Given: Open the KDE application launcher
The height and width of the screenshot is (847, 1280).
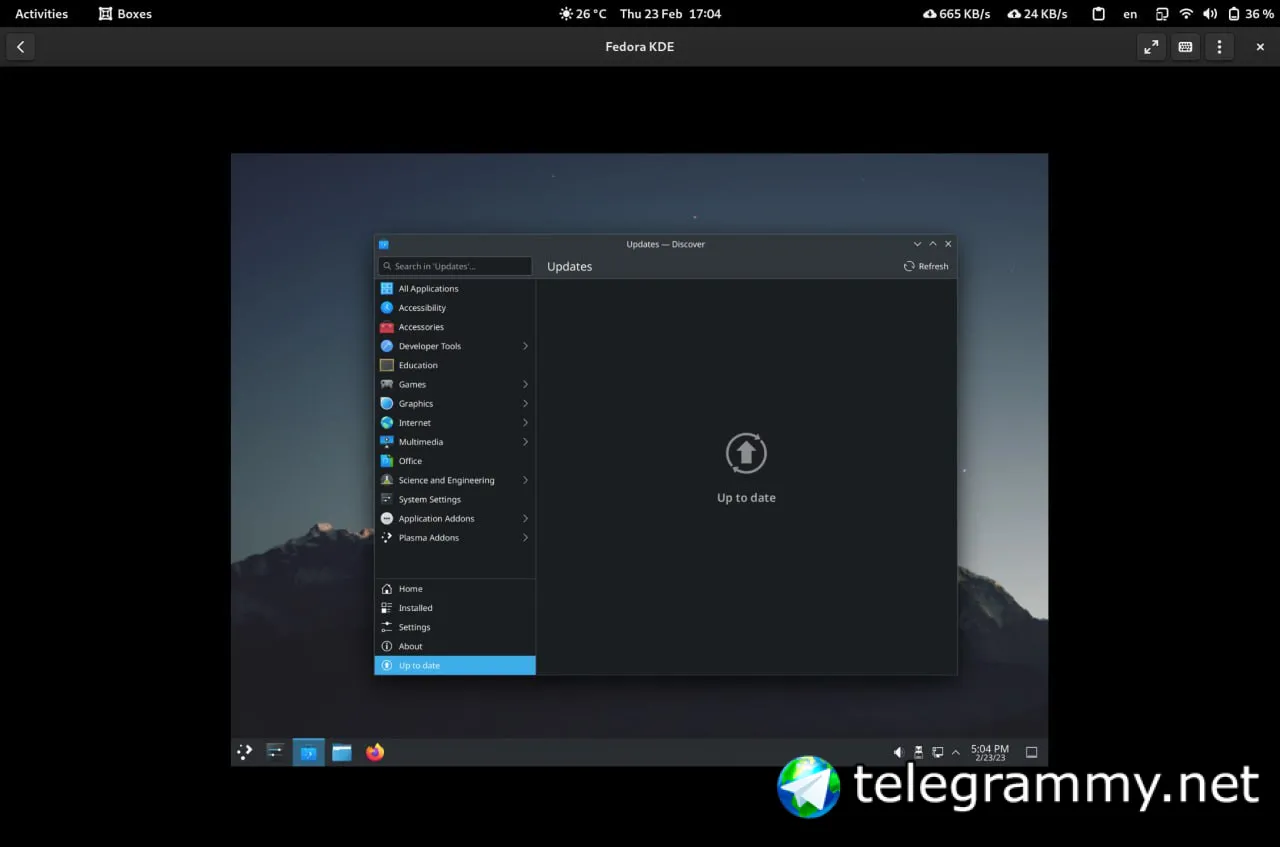Looking at the screenshot, I should coord(244,752).
